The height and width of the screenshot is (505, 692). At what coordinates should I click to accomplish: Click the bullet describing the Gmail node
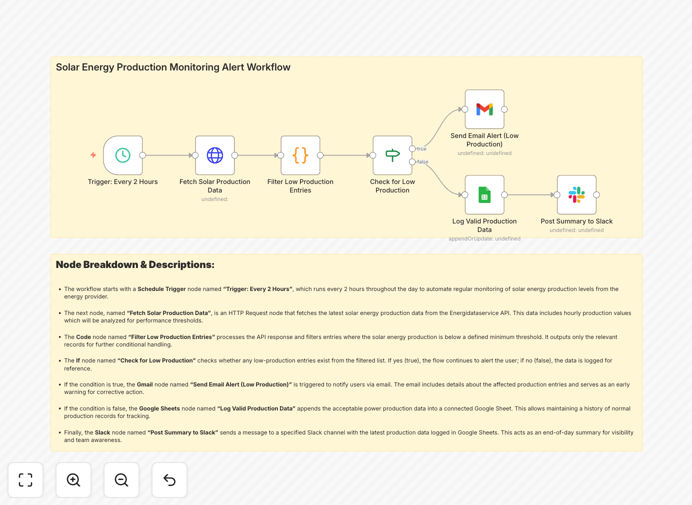click(x=346, y=388)
